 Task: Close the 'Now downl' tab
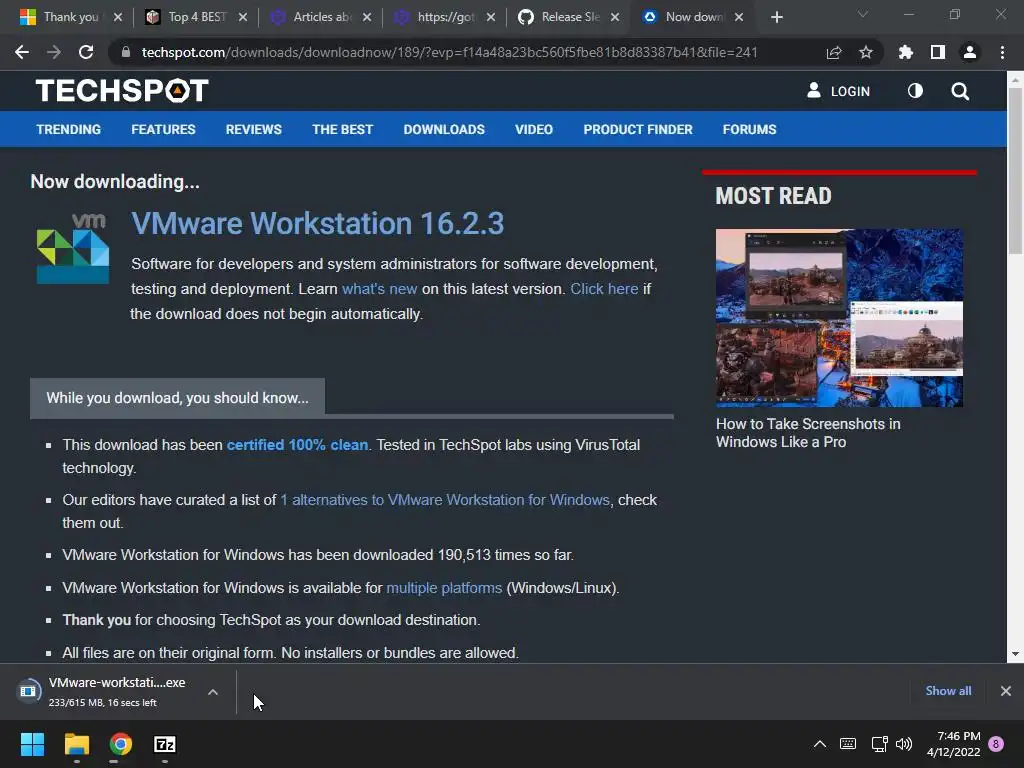click(739, 18)
